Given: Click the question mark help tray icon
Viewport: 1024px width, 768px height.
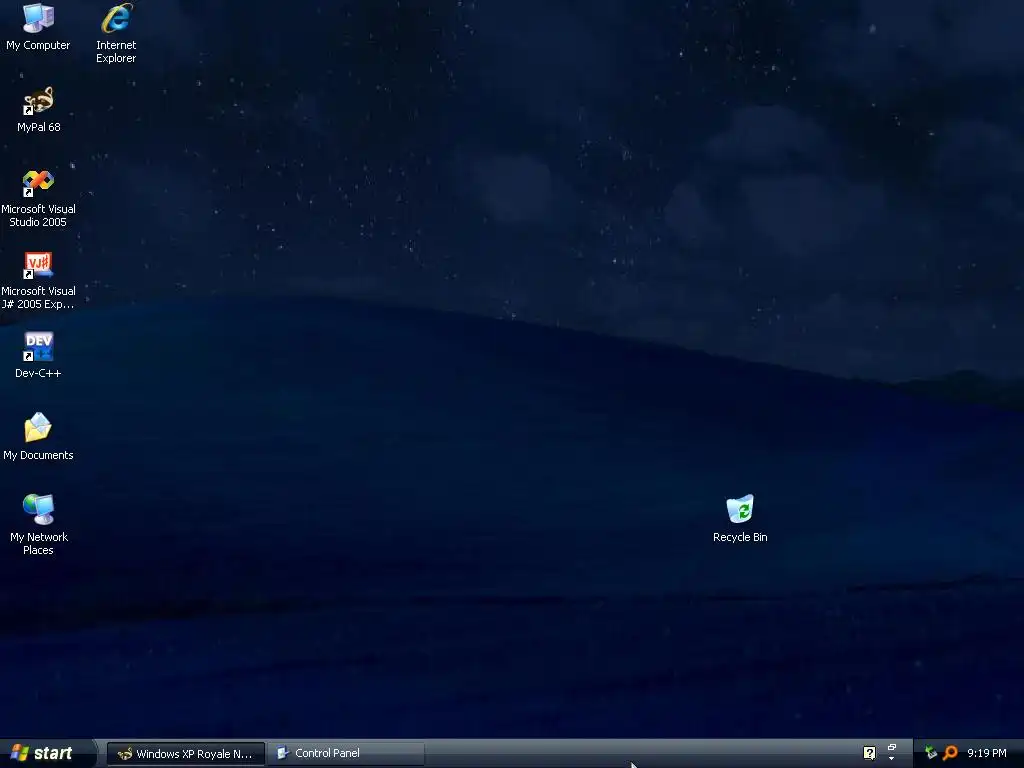Looking at the screenshot, I should (869, 753).
